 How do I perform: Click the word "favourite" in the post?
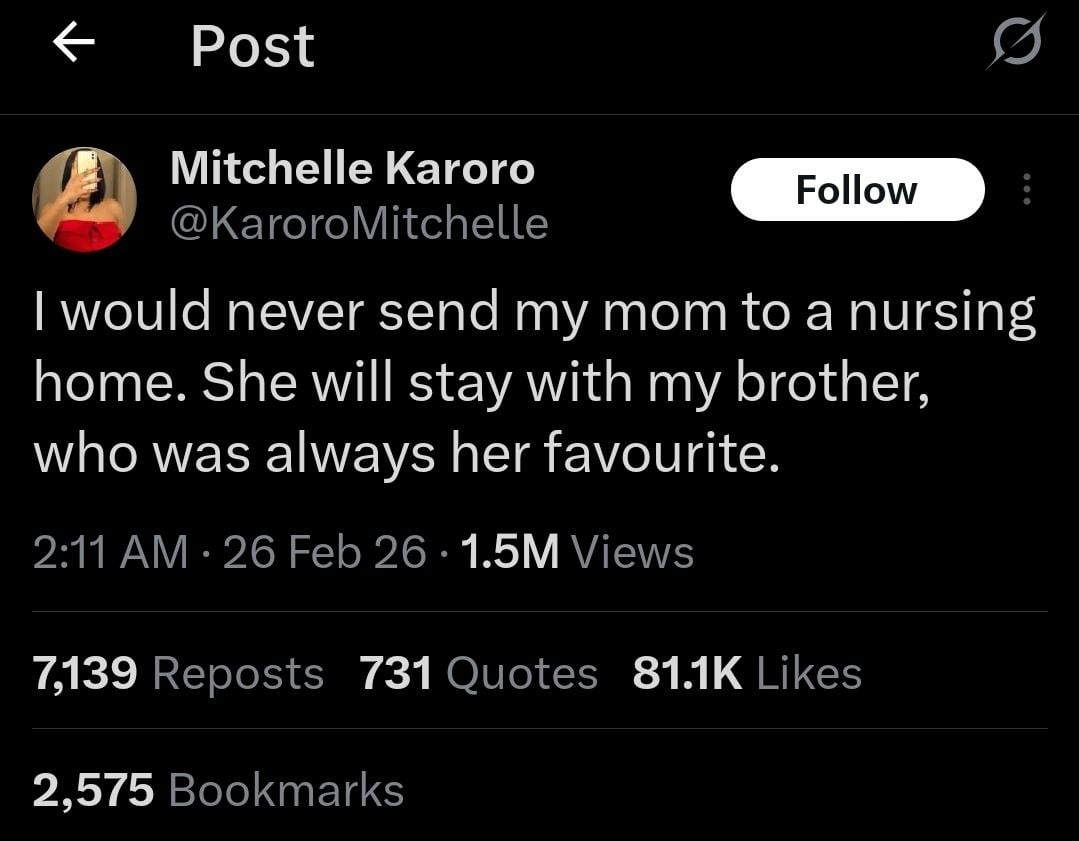(x=658, y=455)
